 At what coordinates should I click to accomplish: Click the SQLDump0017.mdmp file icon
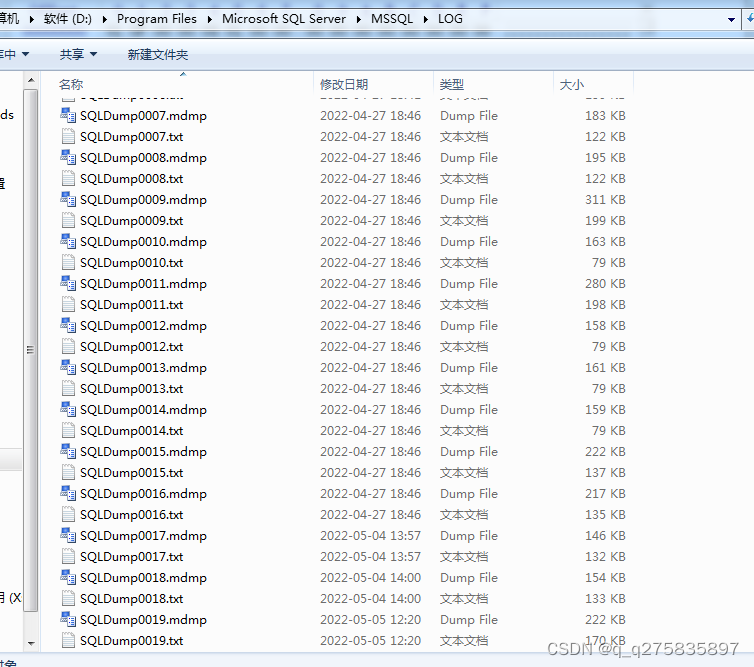[68, 535]
